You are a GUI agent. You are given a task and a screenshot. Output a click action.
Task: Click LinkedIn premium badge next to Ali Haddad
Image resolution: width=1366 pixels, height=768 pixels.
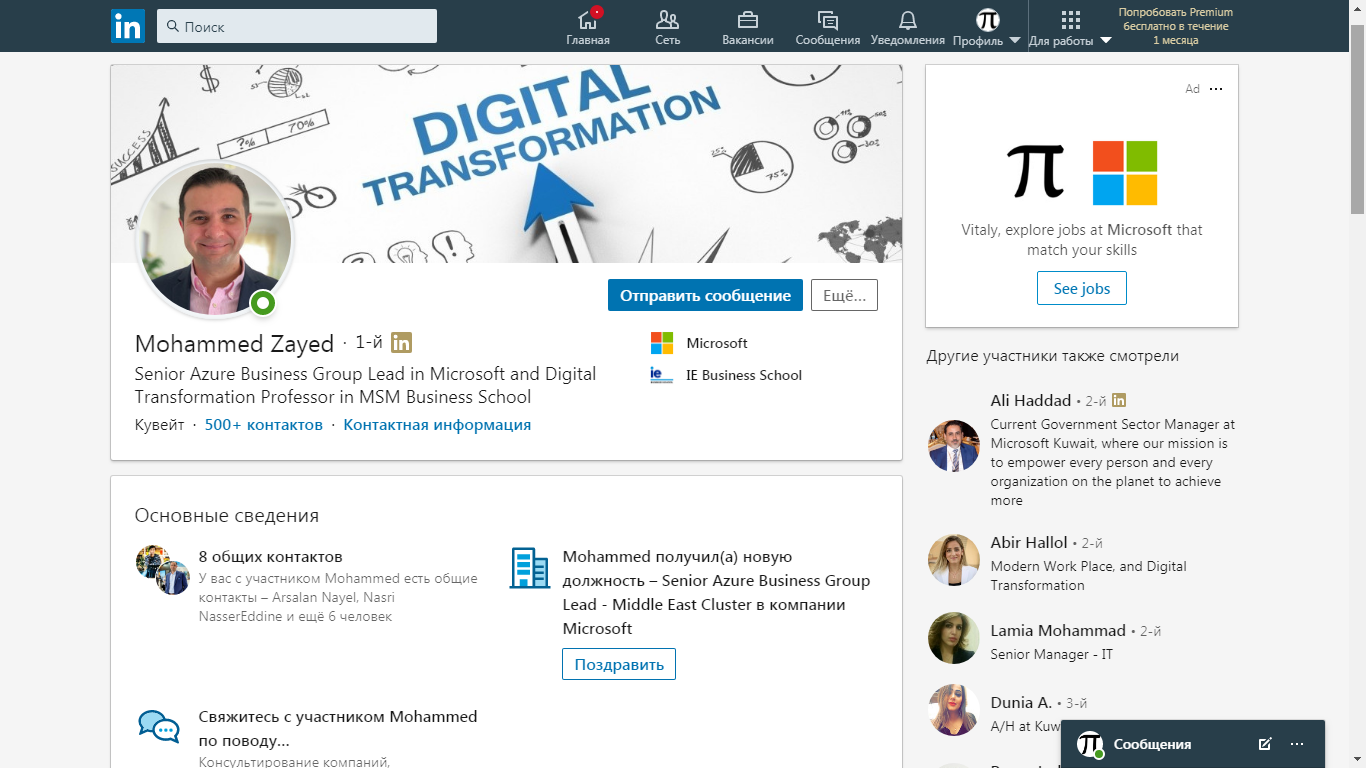pyautogui.click(x=1118, y=400)
